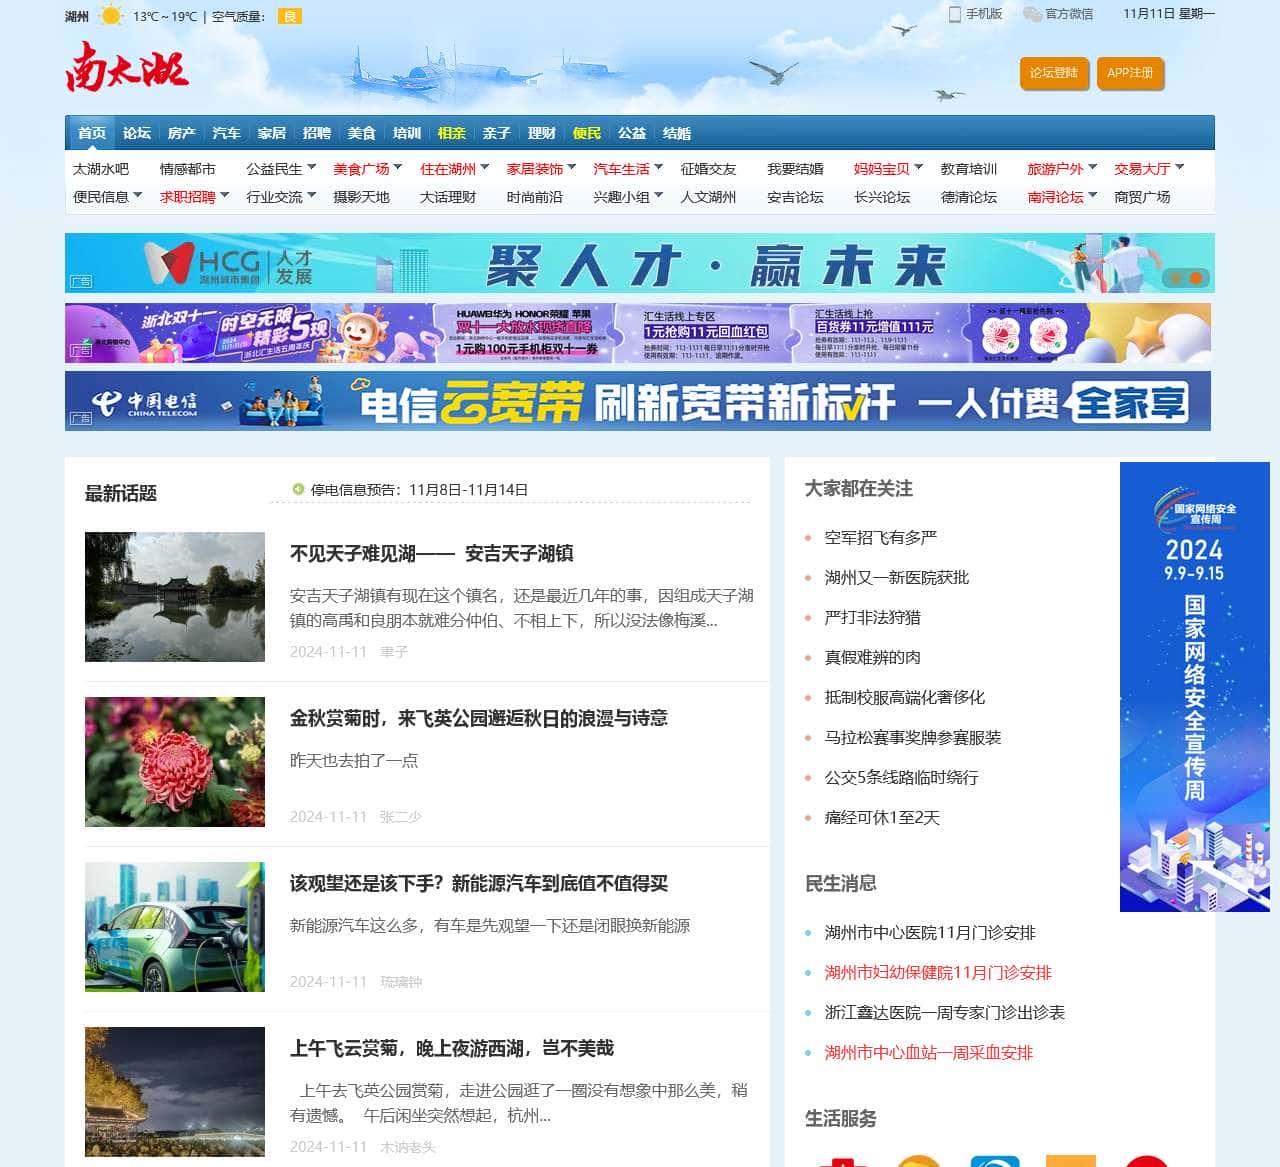Open the 中国电信 云宽带 banner ad

[x=638, y=401]
